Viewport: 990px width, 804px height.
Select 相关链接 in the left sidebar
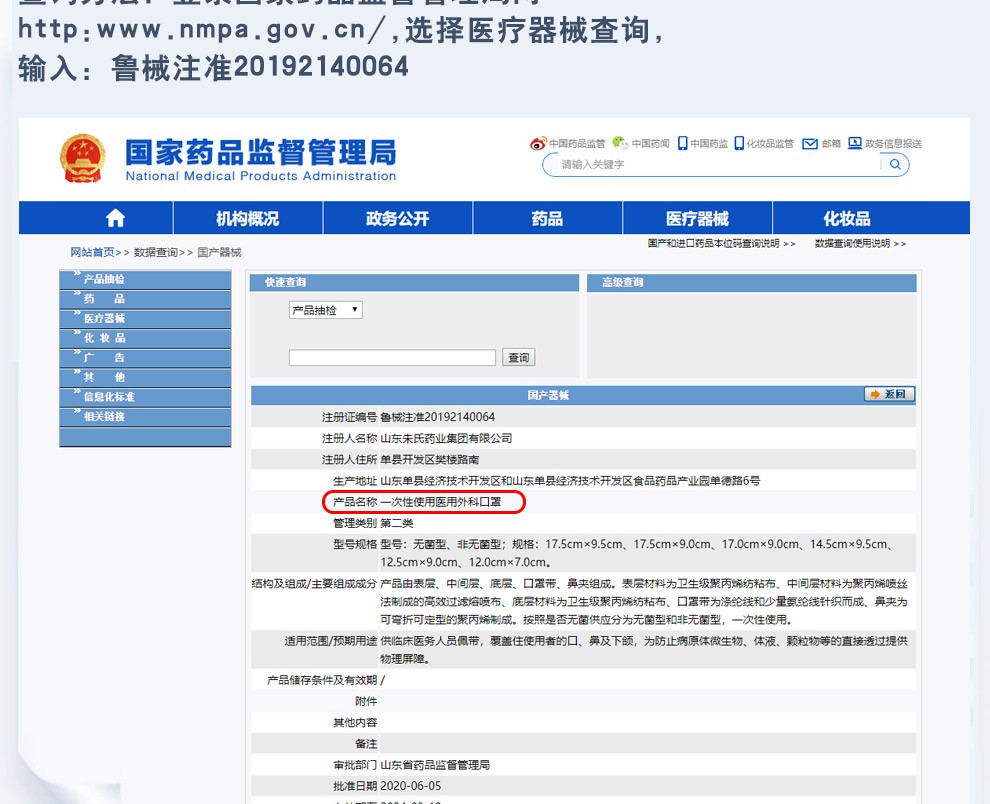pyautogui.click(x=145, y=416)
